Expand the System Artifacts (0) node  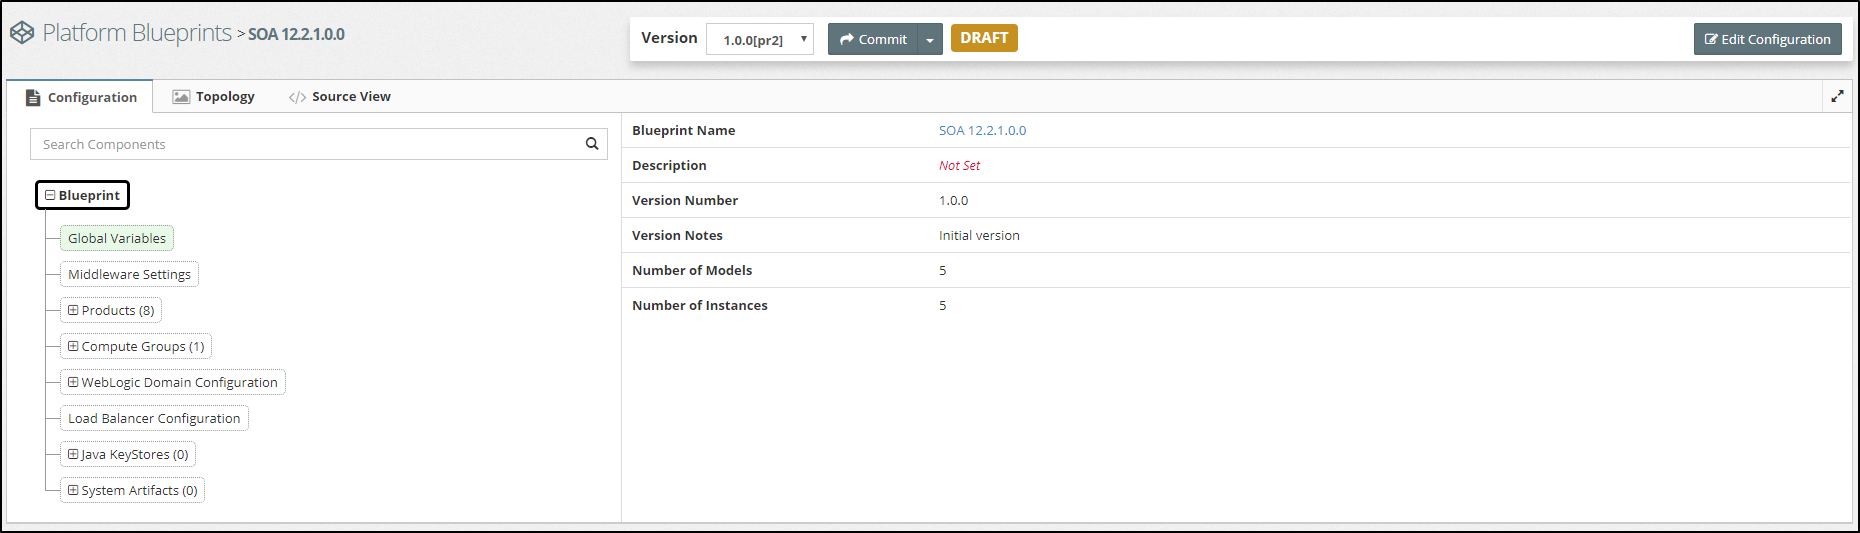coord(73,490)
